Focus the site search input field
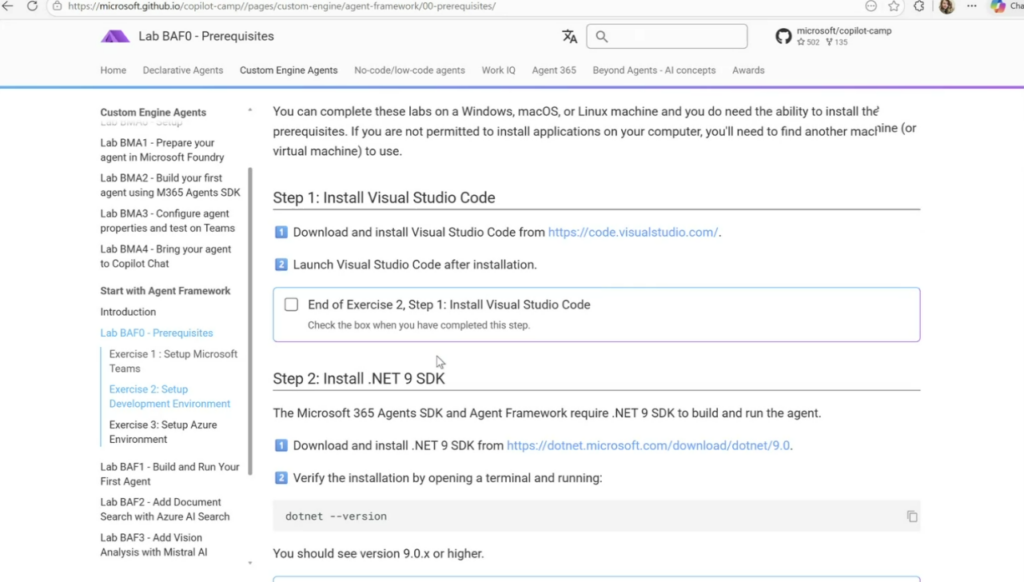Screen dimensions: 1024x582 (x=677, y=37)
